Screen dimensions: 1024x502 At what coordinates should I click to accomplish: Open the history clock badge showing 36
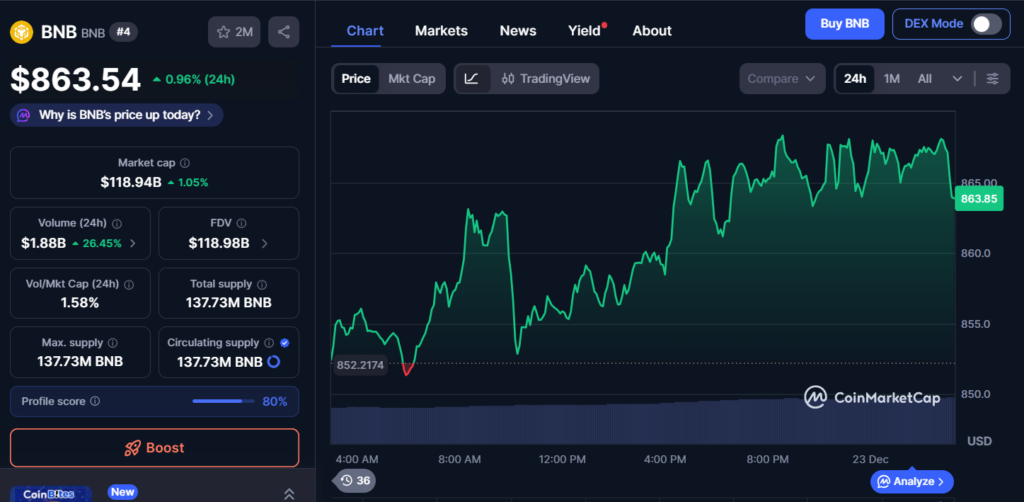(x=355, y=480)
